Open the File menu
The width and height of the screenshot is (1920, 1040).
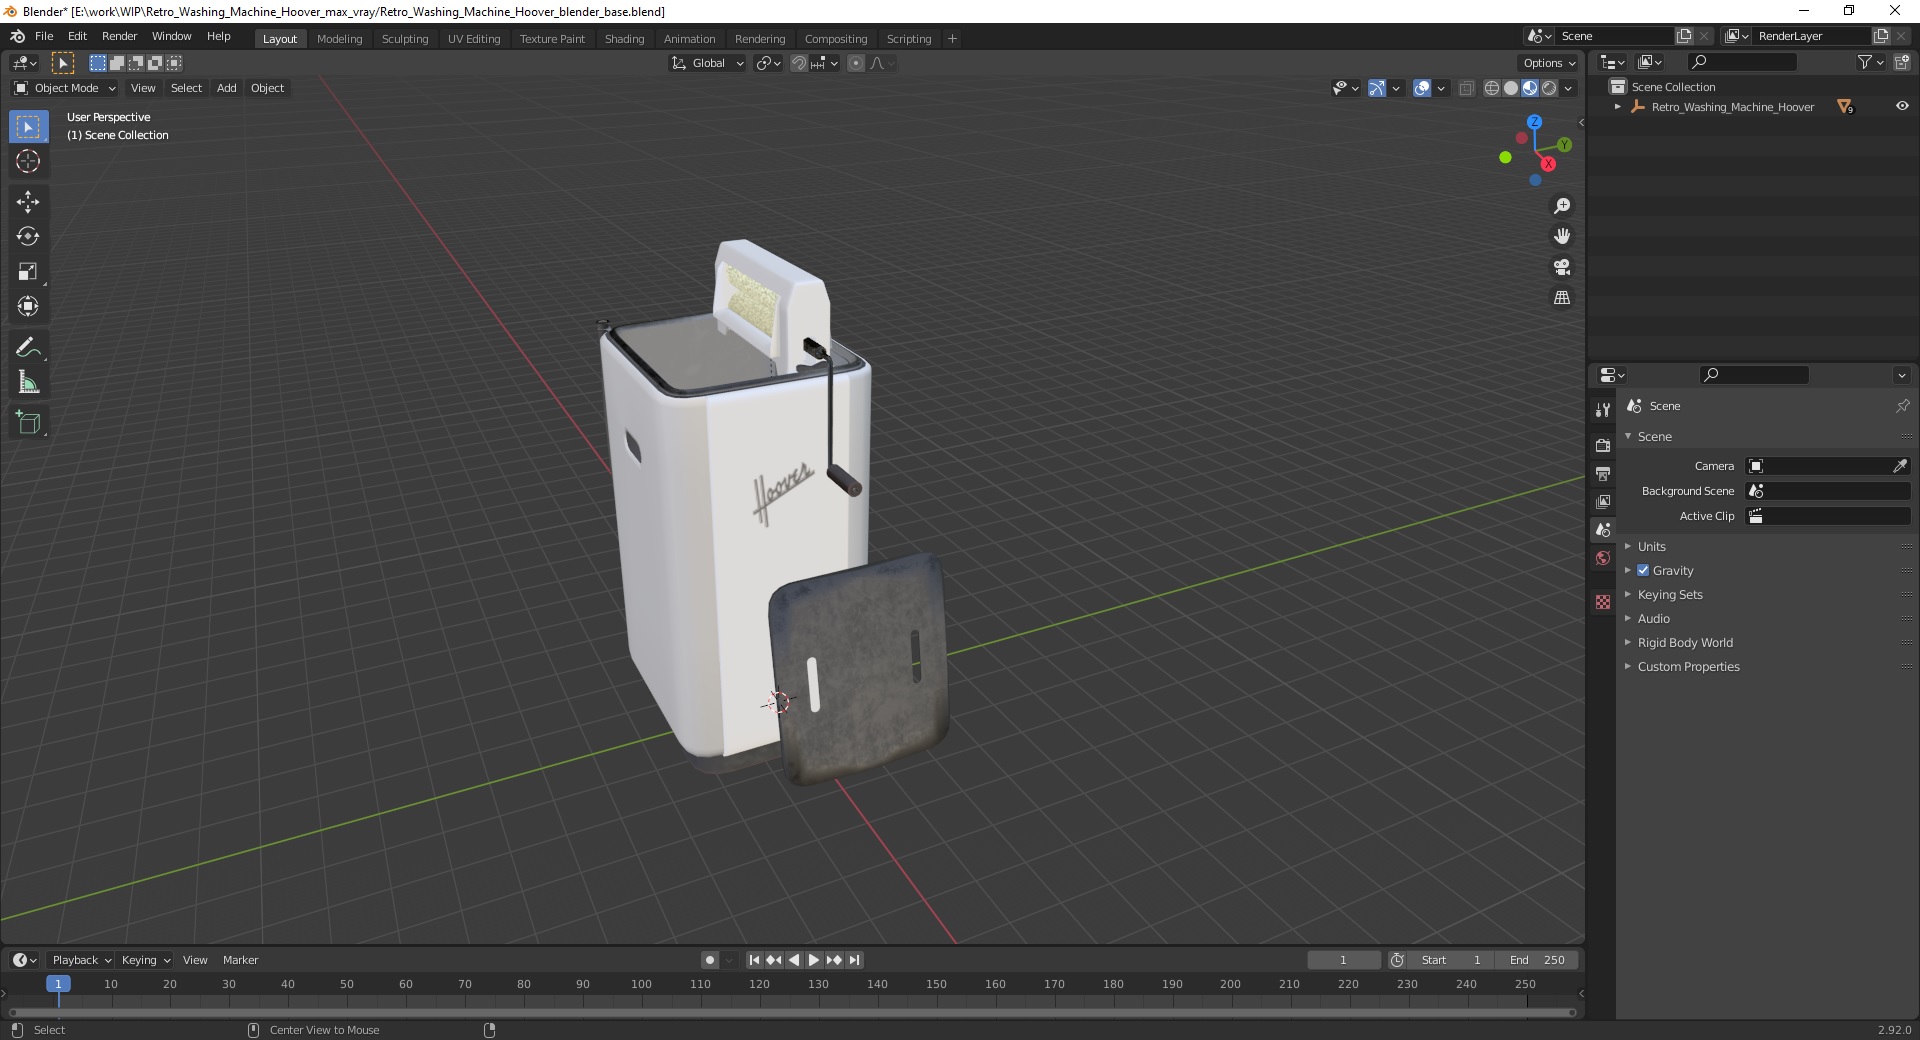coord(44,36)
